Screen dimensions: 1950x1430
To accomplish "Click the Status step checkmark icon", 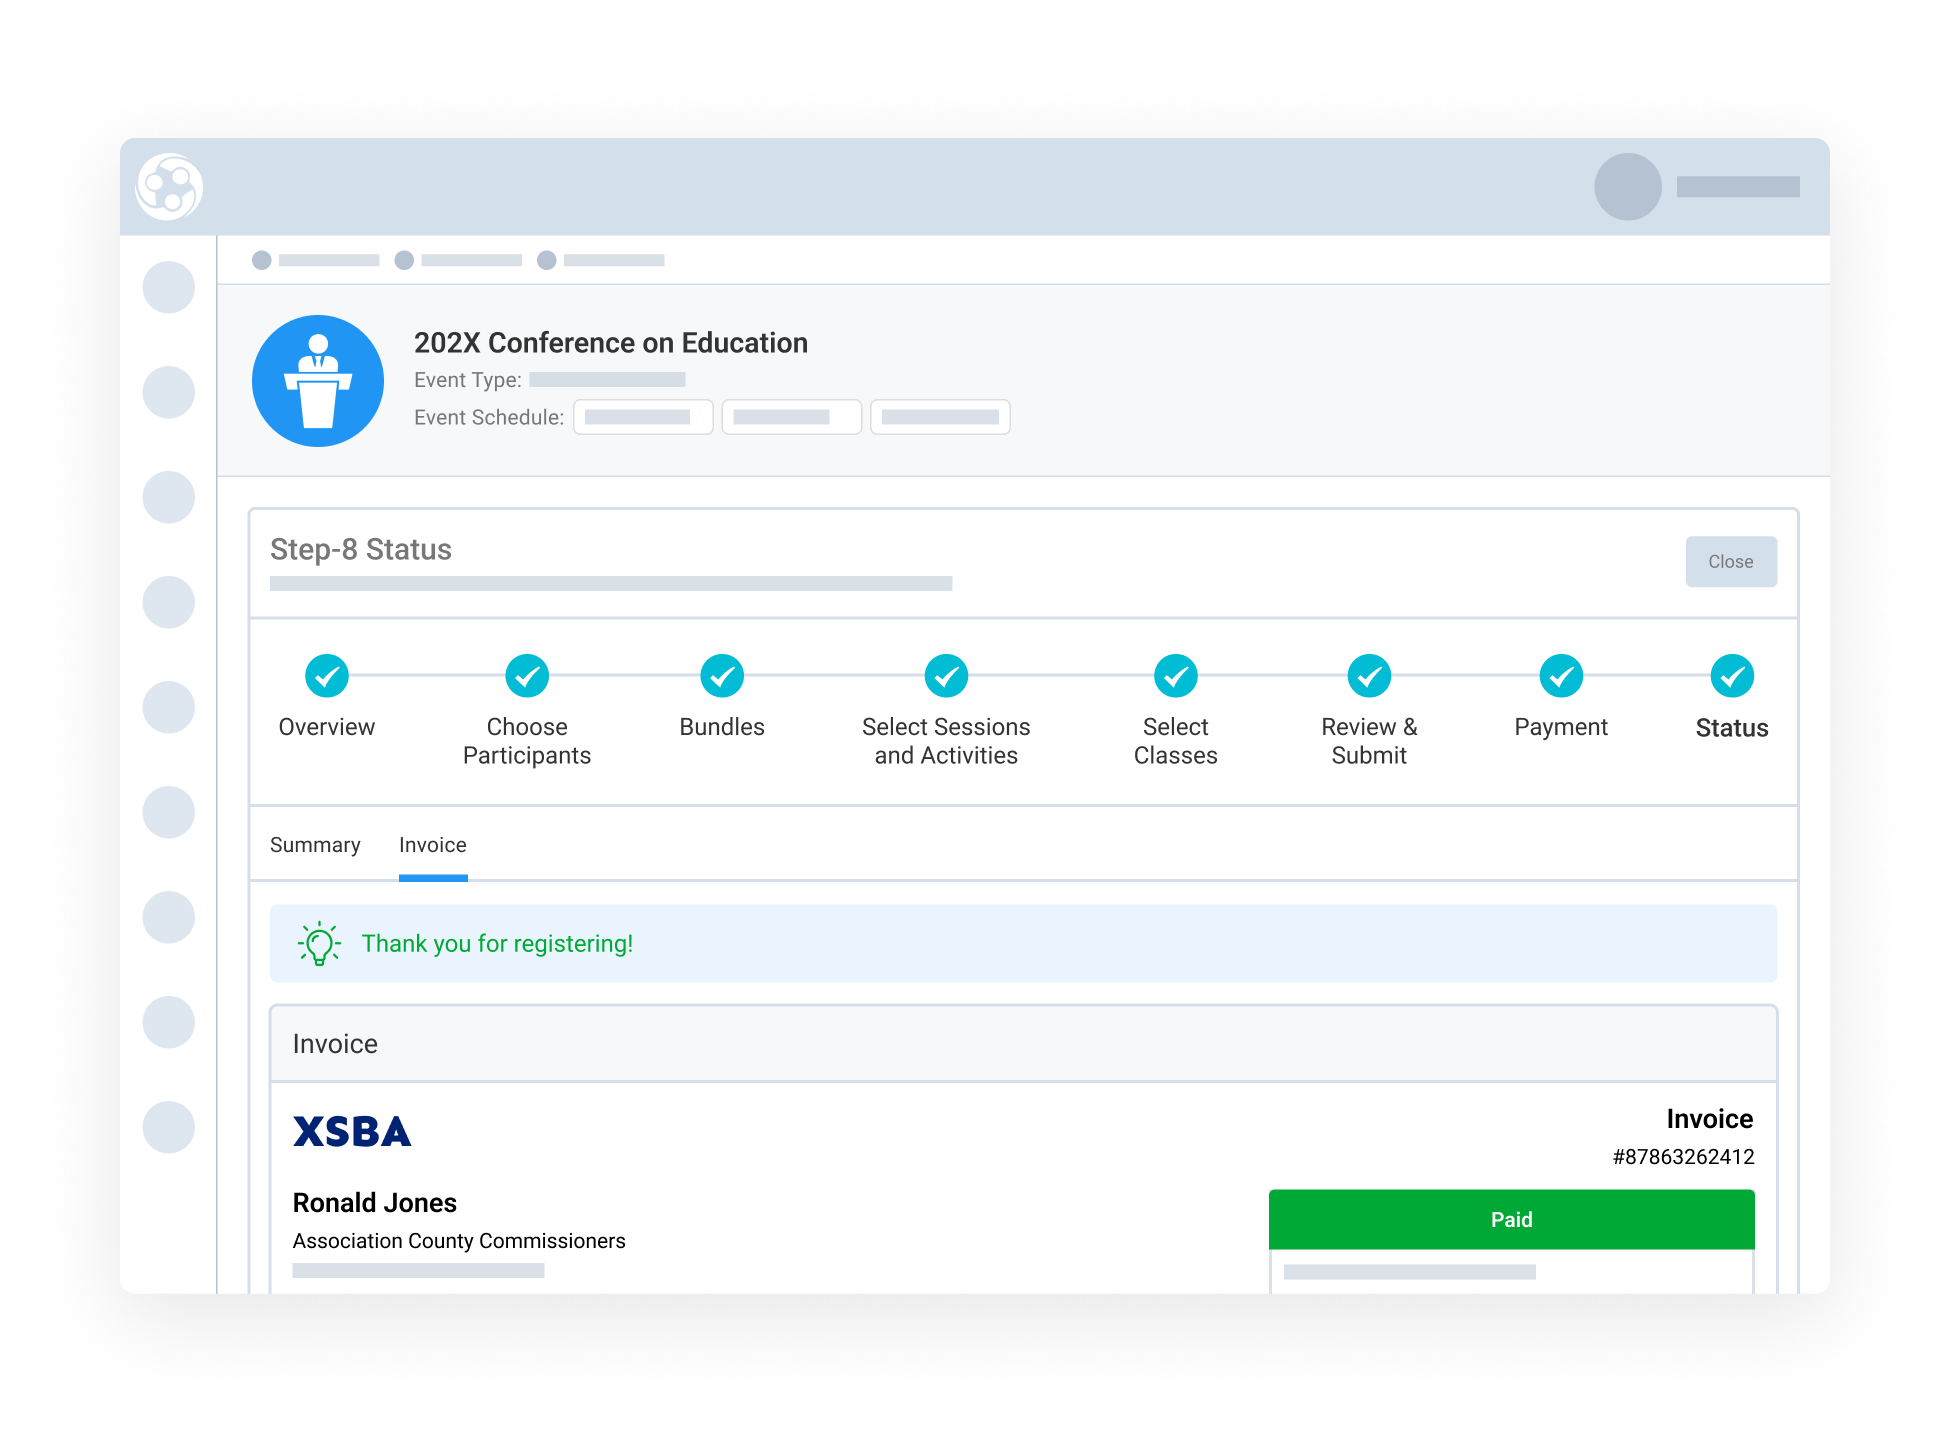I will click(x=1732, y=677).
